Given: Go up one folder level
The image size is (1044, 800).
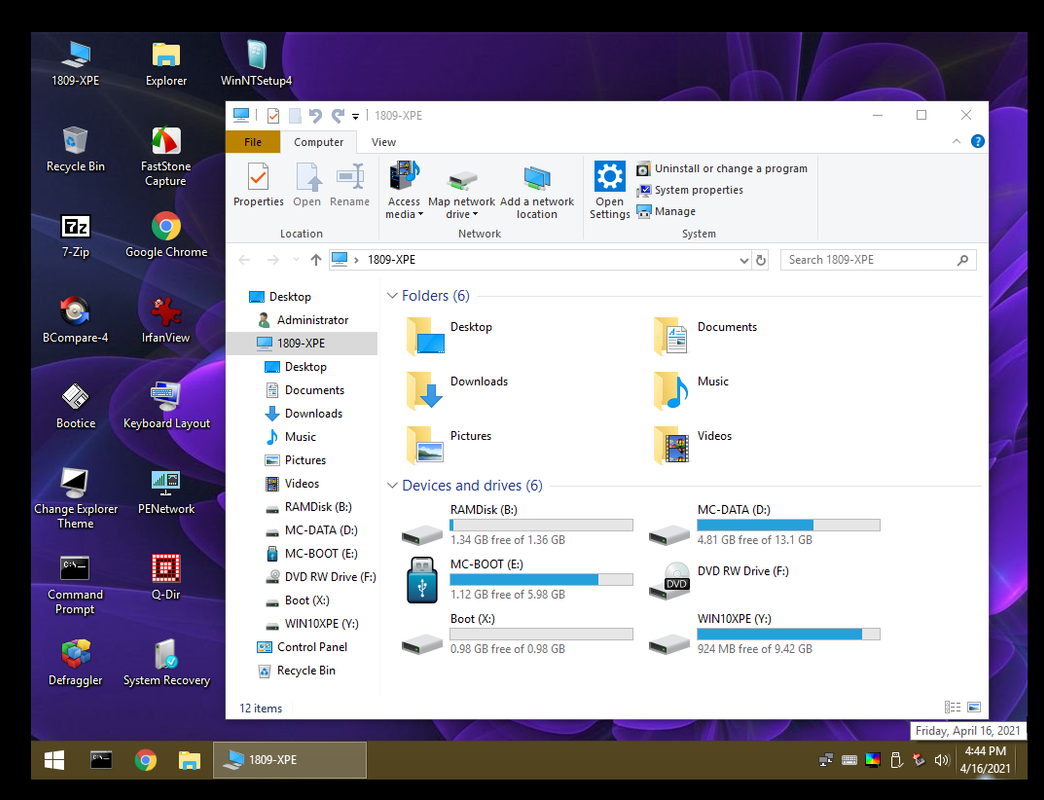Looking at the screenshot, I should pyautogui.click(x=316, y=260).
